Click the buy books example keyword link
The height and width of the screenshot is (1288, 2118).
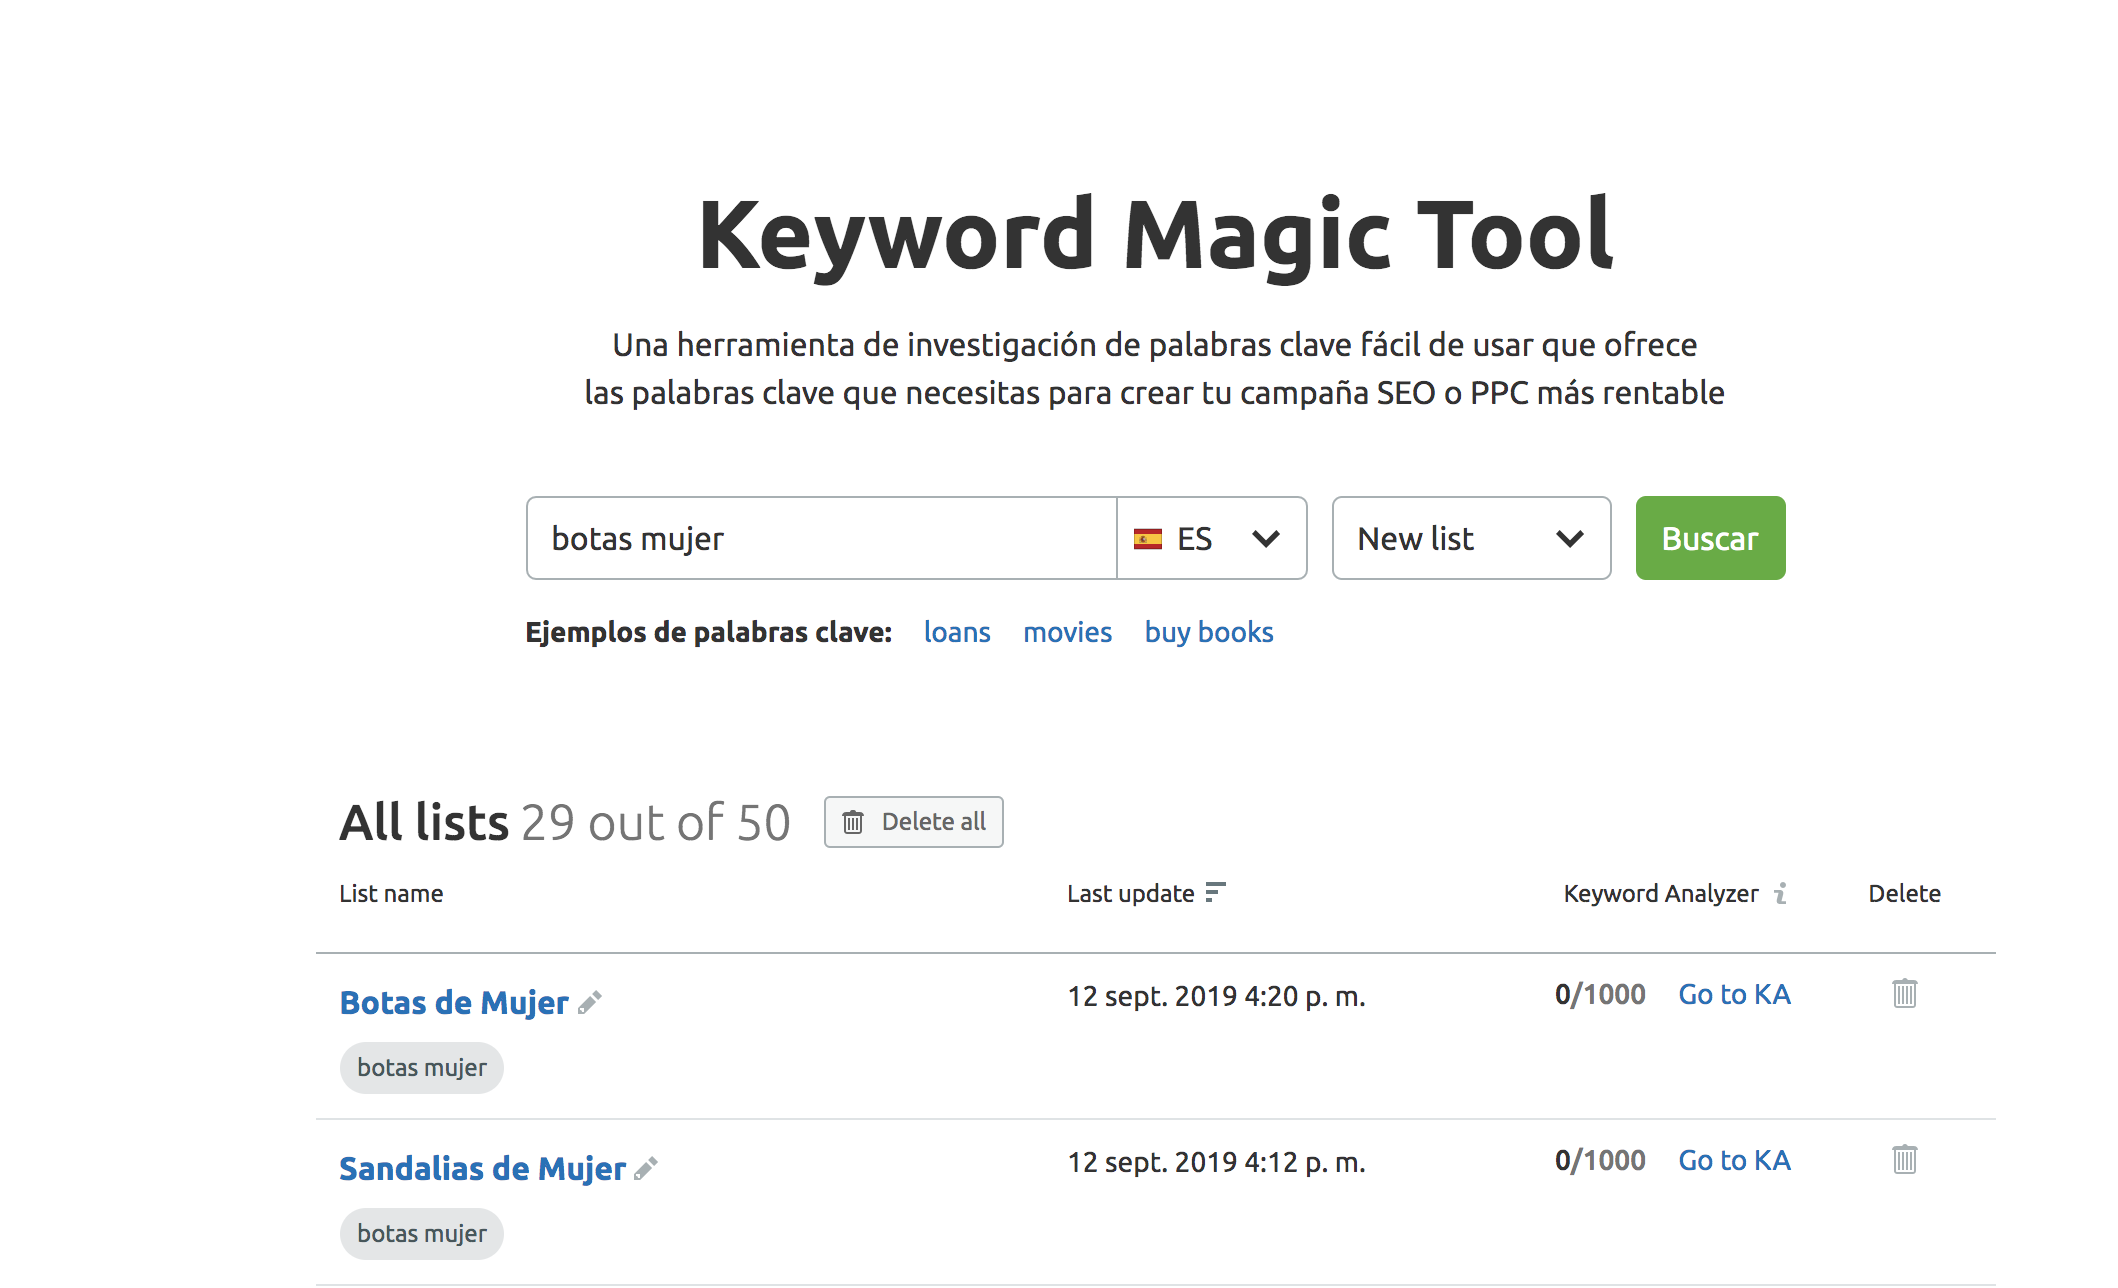(x=1209, y=631)
